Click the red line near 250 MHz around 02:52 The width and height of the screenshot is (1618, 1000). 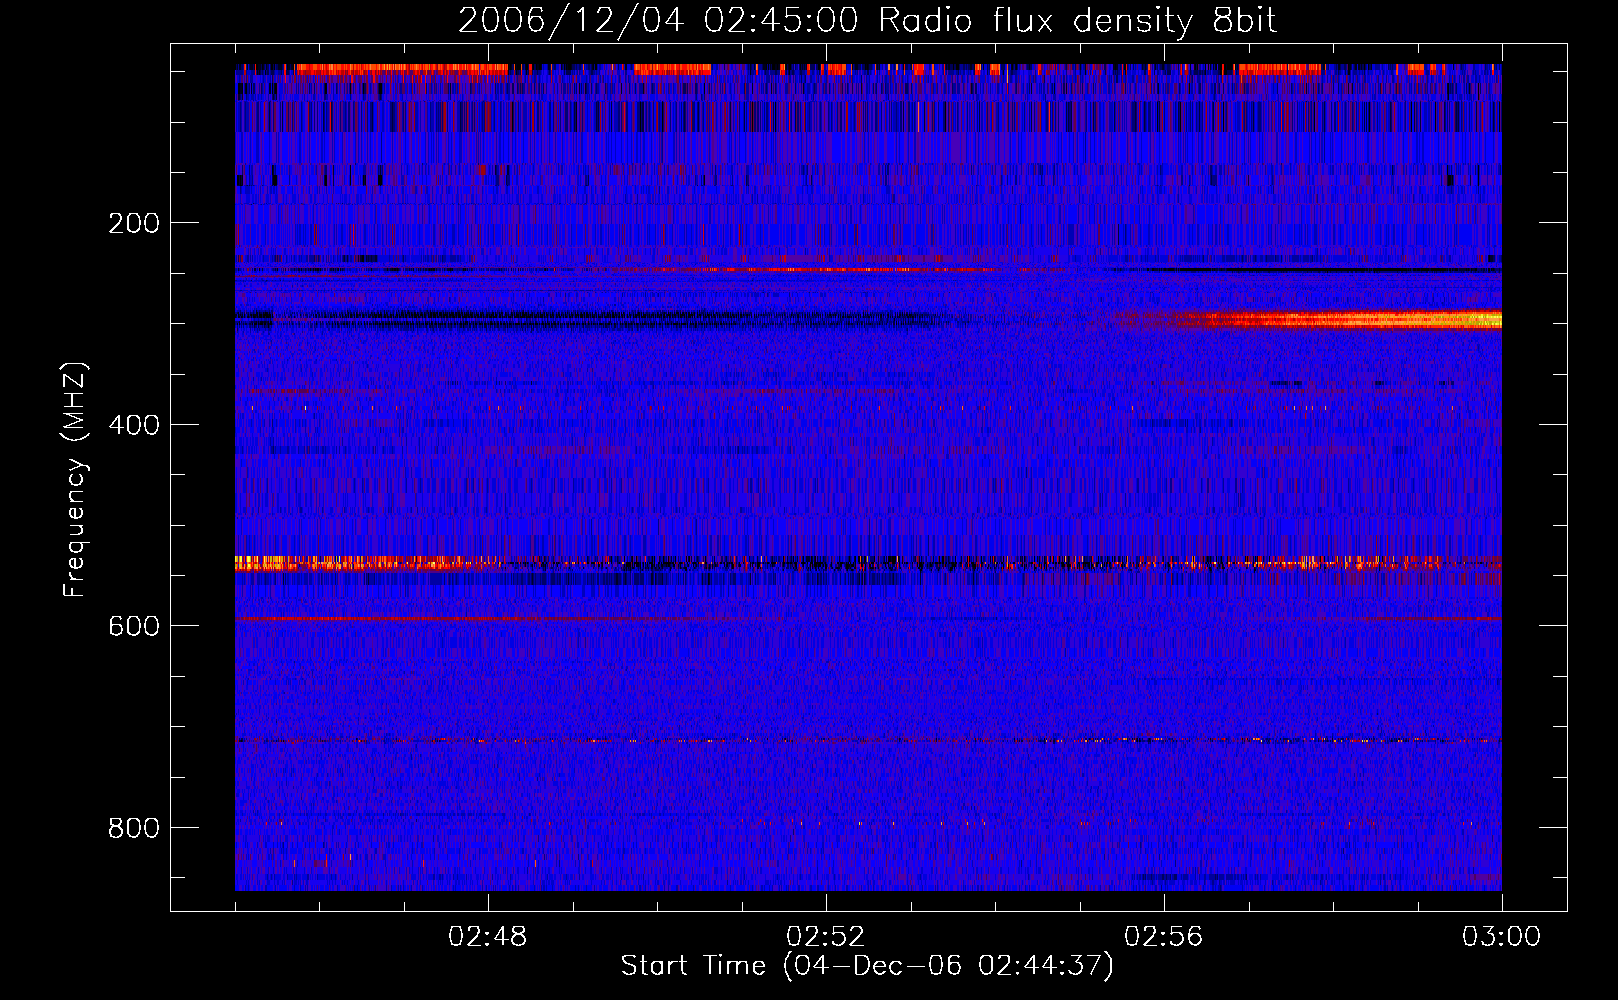pyautogui.click(x=826, y=270)
